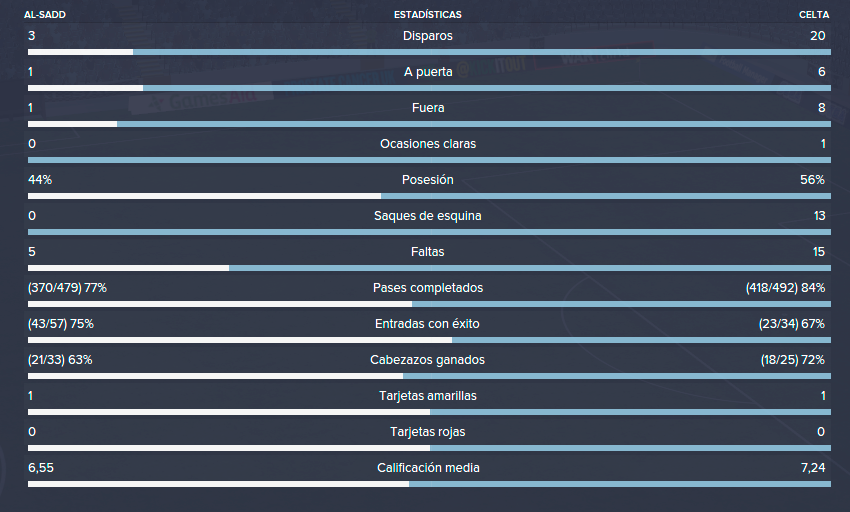Click the Cabezazos ganados label
The image size is (850, 512).
(427, 360)
